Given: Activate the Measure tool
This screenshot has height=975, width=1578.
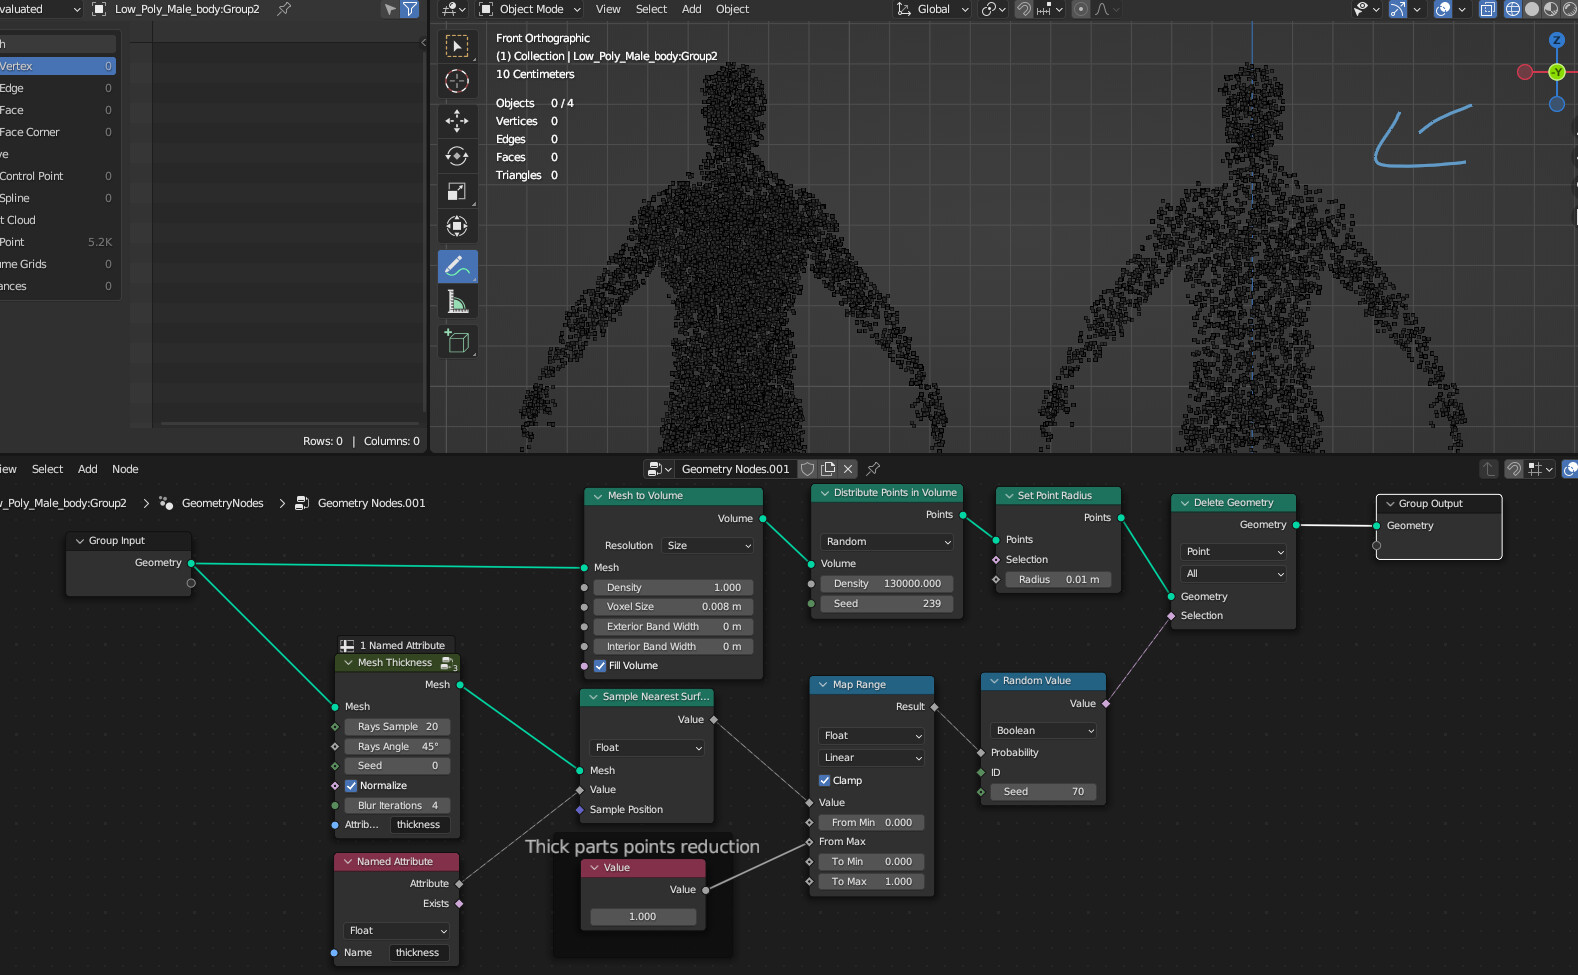Looking at the screenshot, I should pyautogui.click(x=457, y=301).
